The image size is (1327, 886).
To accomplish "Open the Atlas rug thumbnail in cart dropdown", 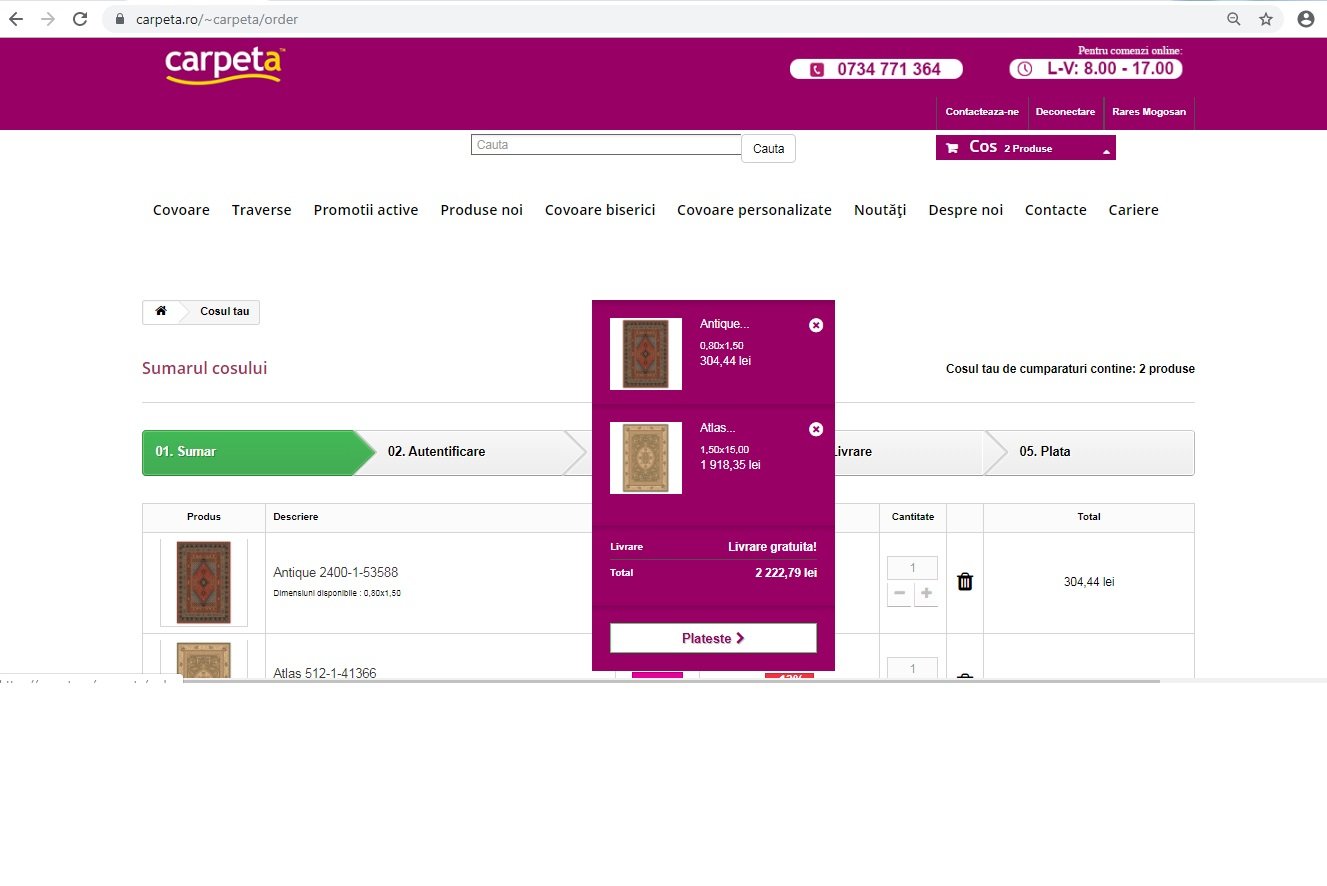I will (646, 458).
